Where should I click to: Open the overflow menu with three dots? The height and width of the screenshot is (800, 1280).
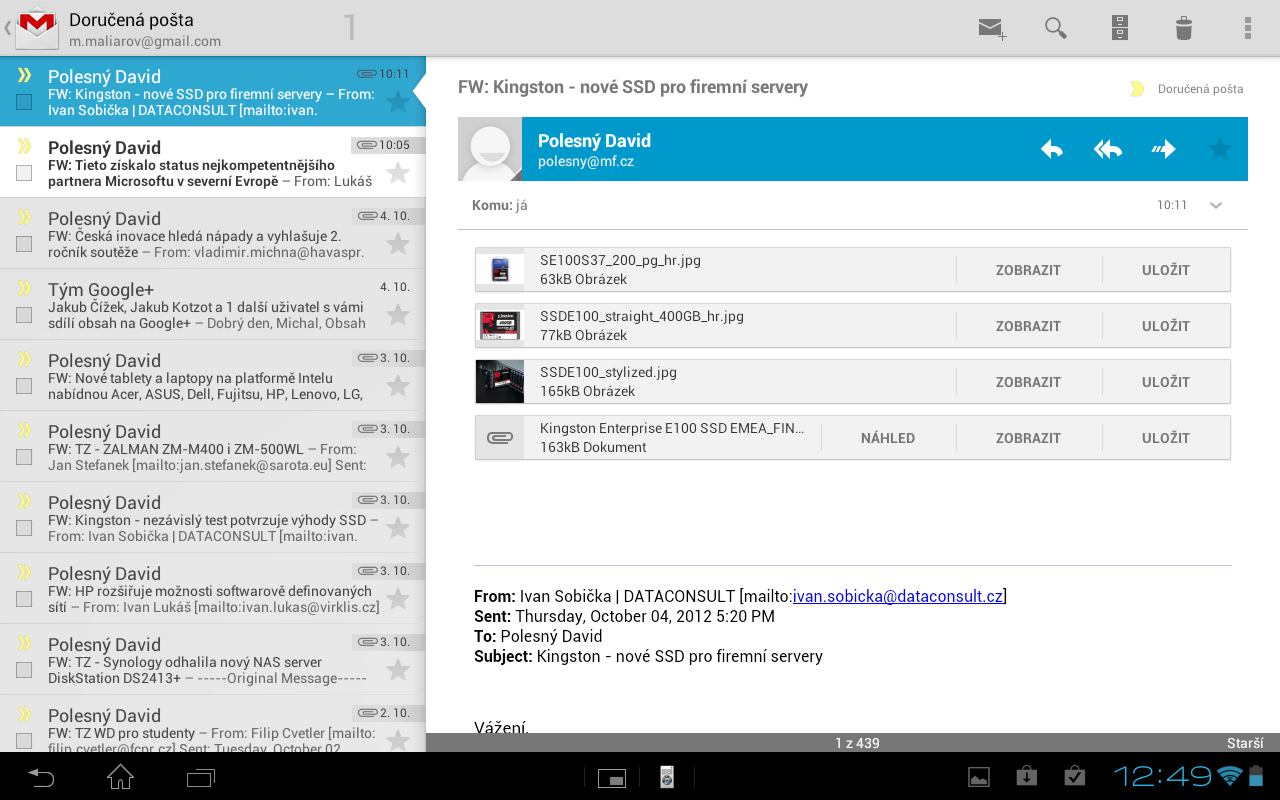(1247, 28)
